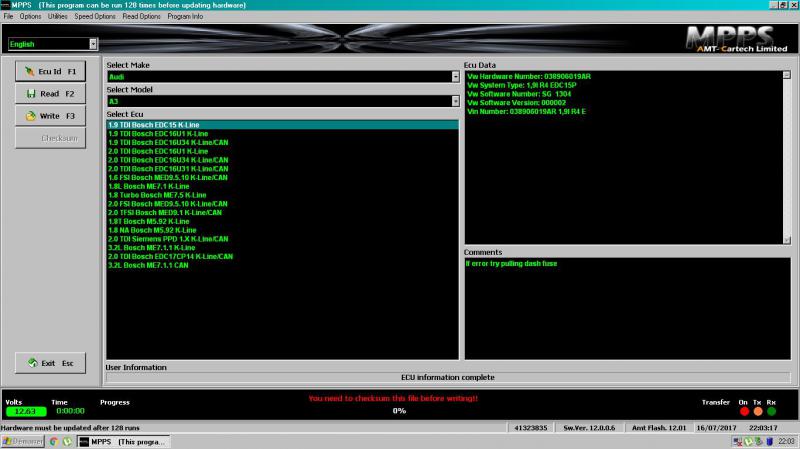Click the Checksum button

click(x=51, y=138)
